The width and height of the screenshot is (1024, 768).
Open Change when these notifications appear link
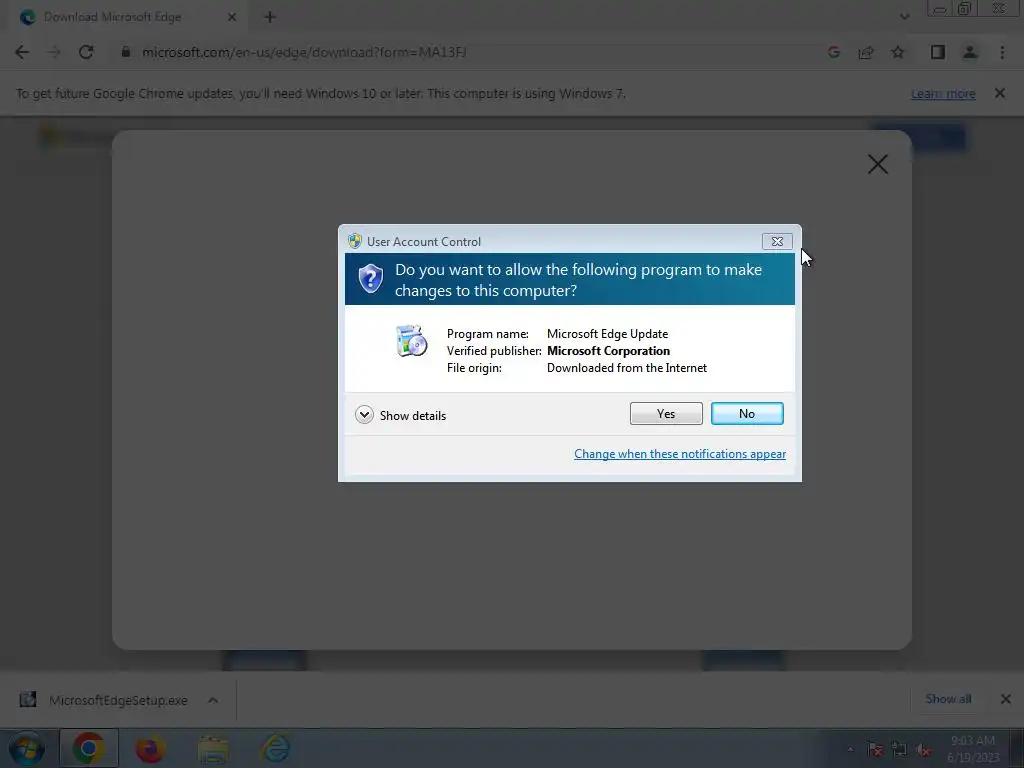679,454
